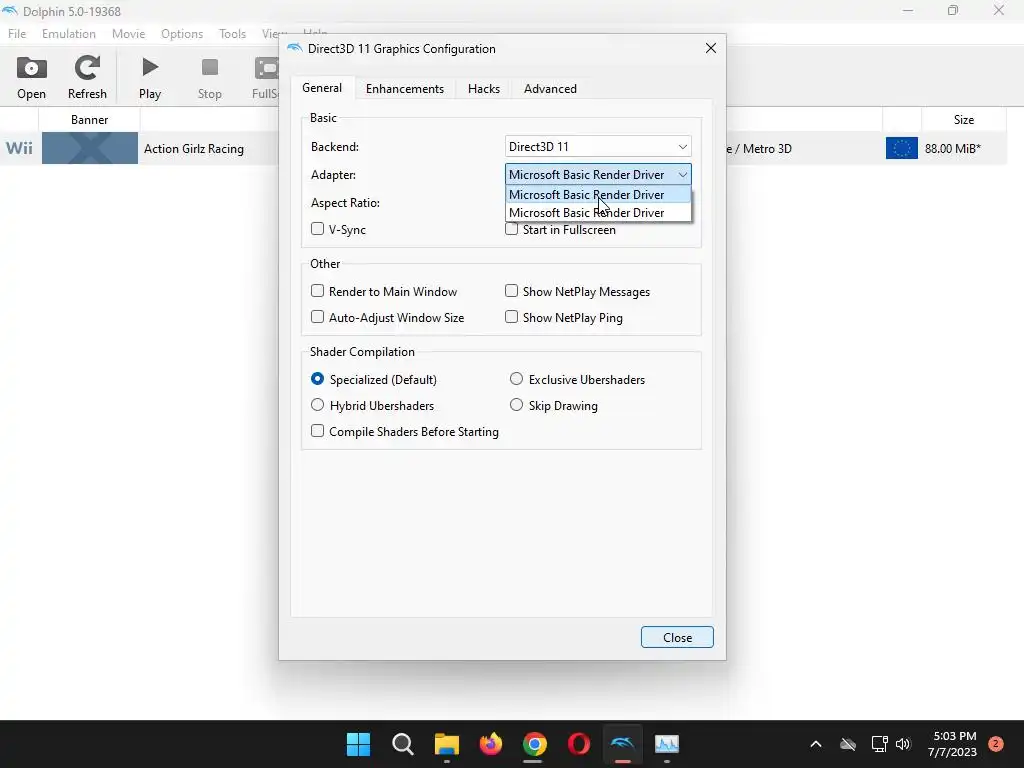1024x768 pixels.
Task: Collapse the Adapter dropdown combo box
Action: point(598,174)
